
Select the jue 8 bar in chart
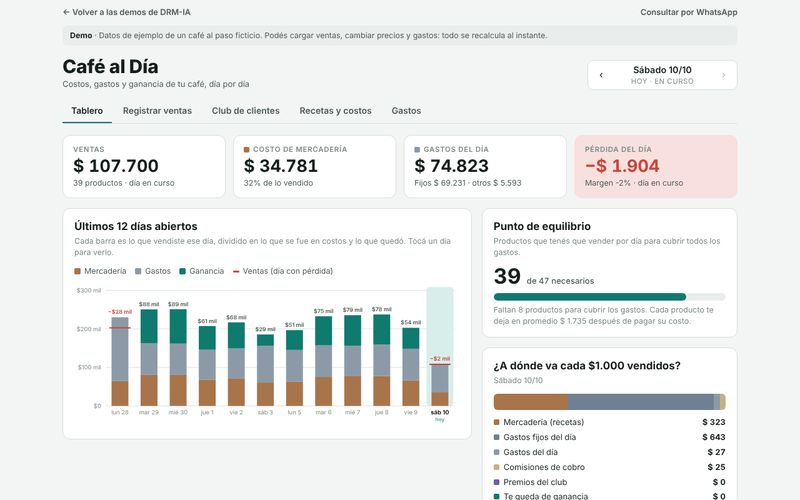[x=382, y=360]
